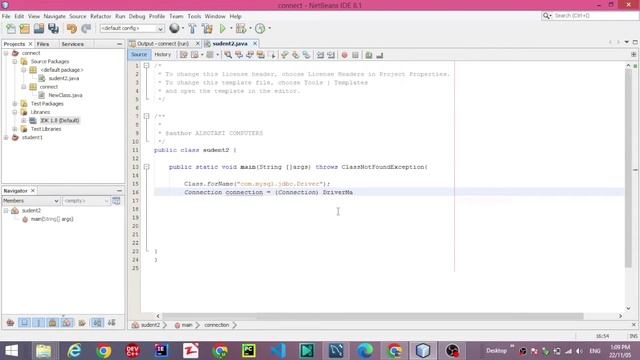Click the globe browser icon in toolbar
This screenshot has height=360, width=640.
click(x=174, y=28)
